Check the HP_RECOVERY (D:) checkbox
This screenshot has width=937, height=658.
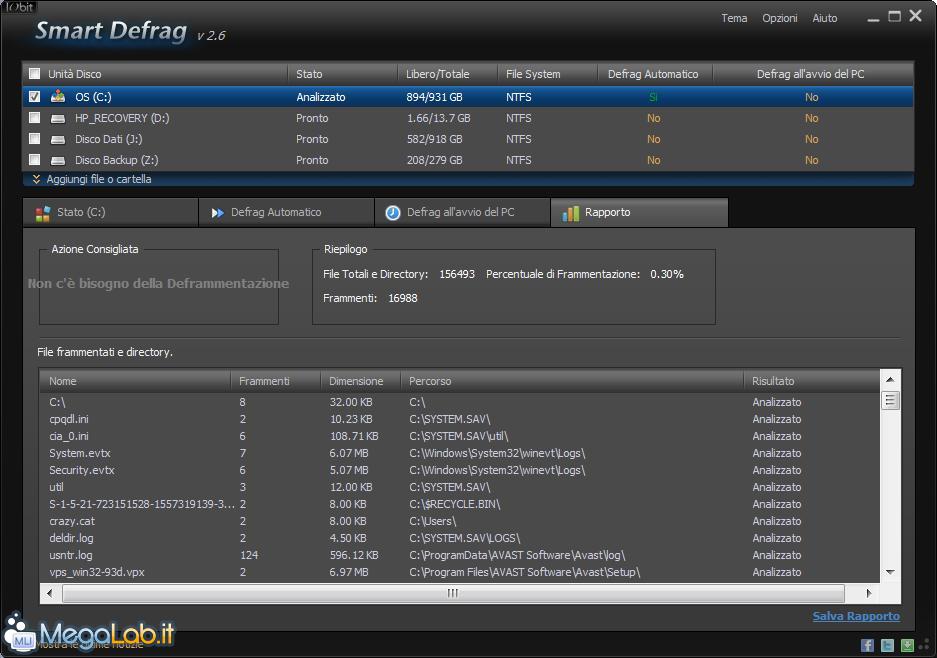(35, 118)
